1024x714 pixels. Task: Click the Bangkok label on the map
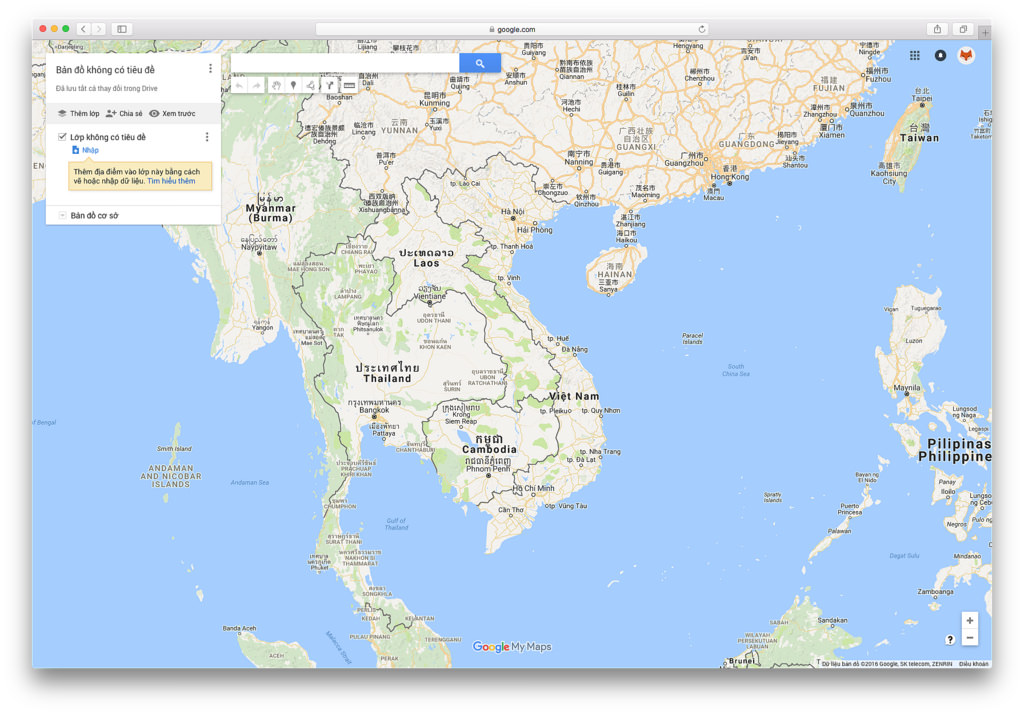(374, 410)
